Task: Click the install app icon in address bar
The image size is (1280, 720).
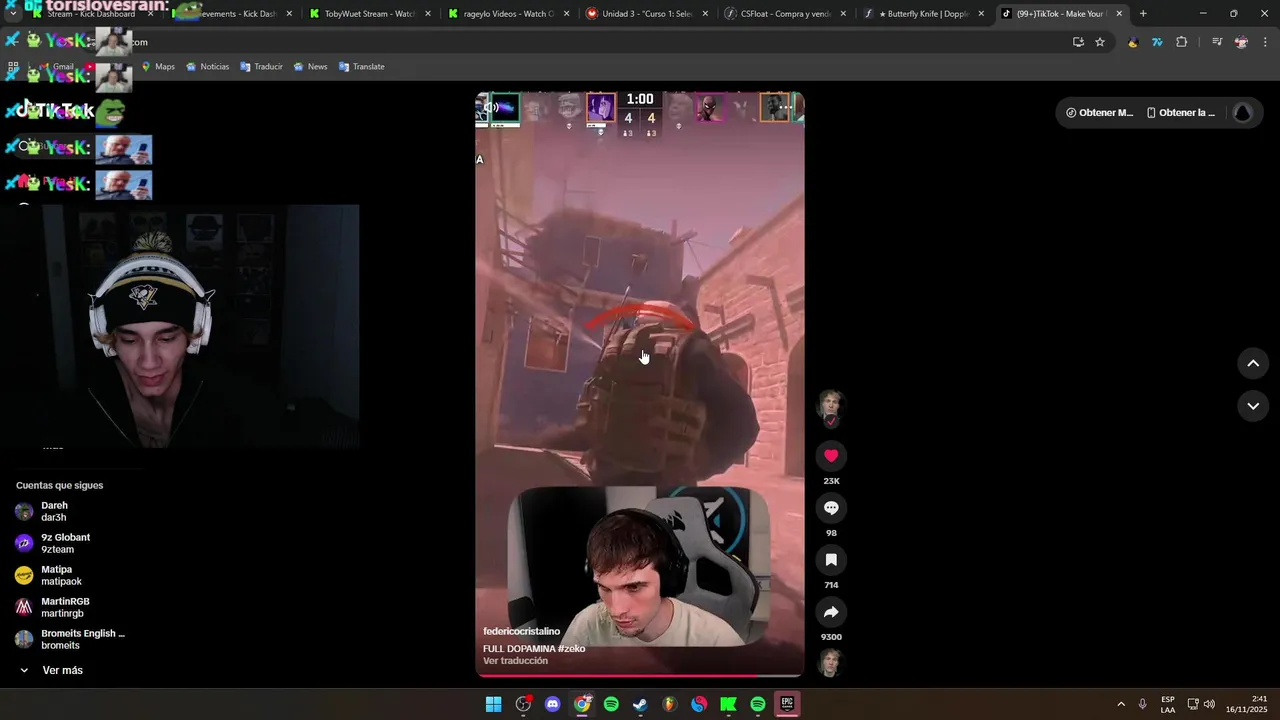Action: (1078, 42)
